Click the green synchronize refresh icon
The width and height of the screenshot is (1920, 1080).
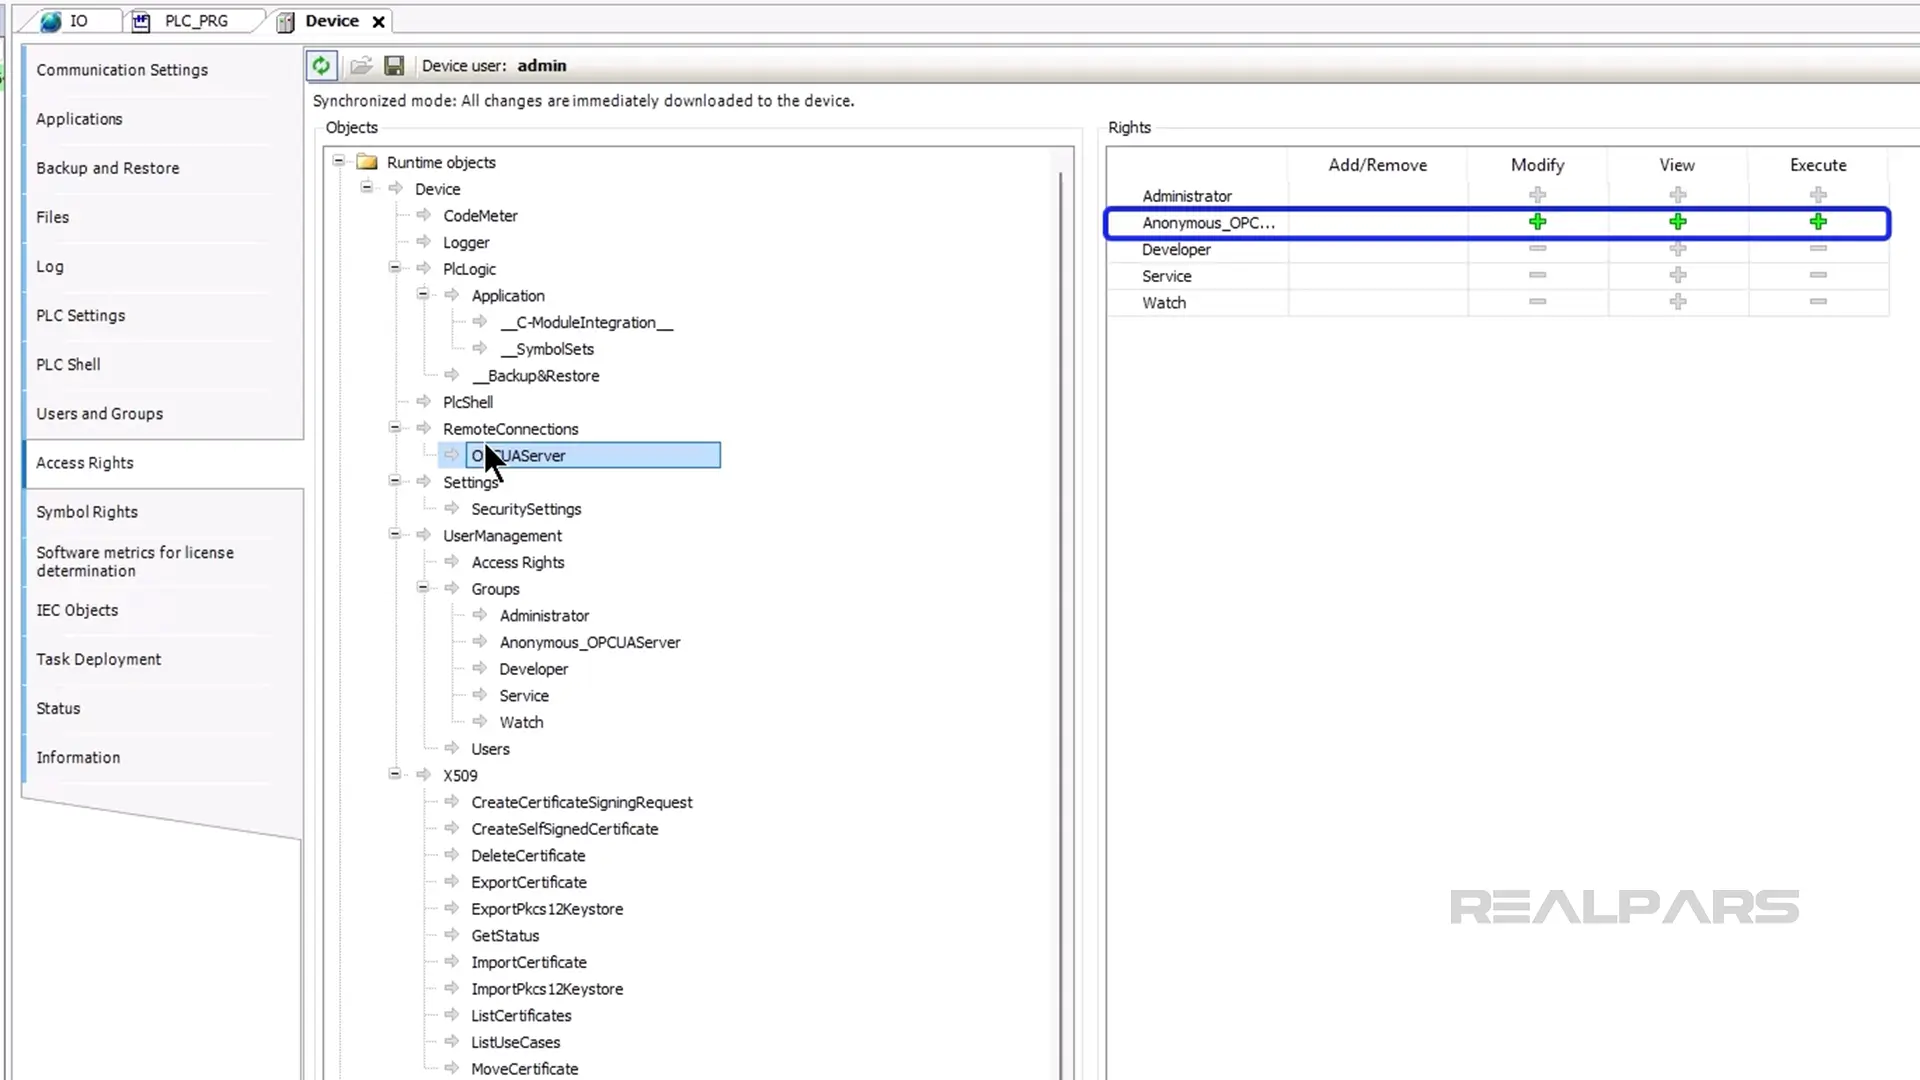pyautogui.click(x=321, y=66)
